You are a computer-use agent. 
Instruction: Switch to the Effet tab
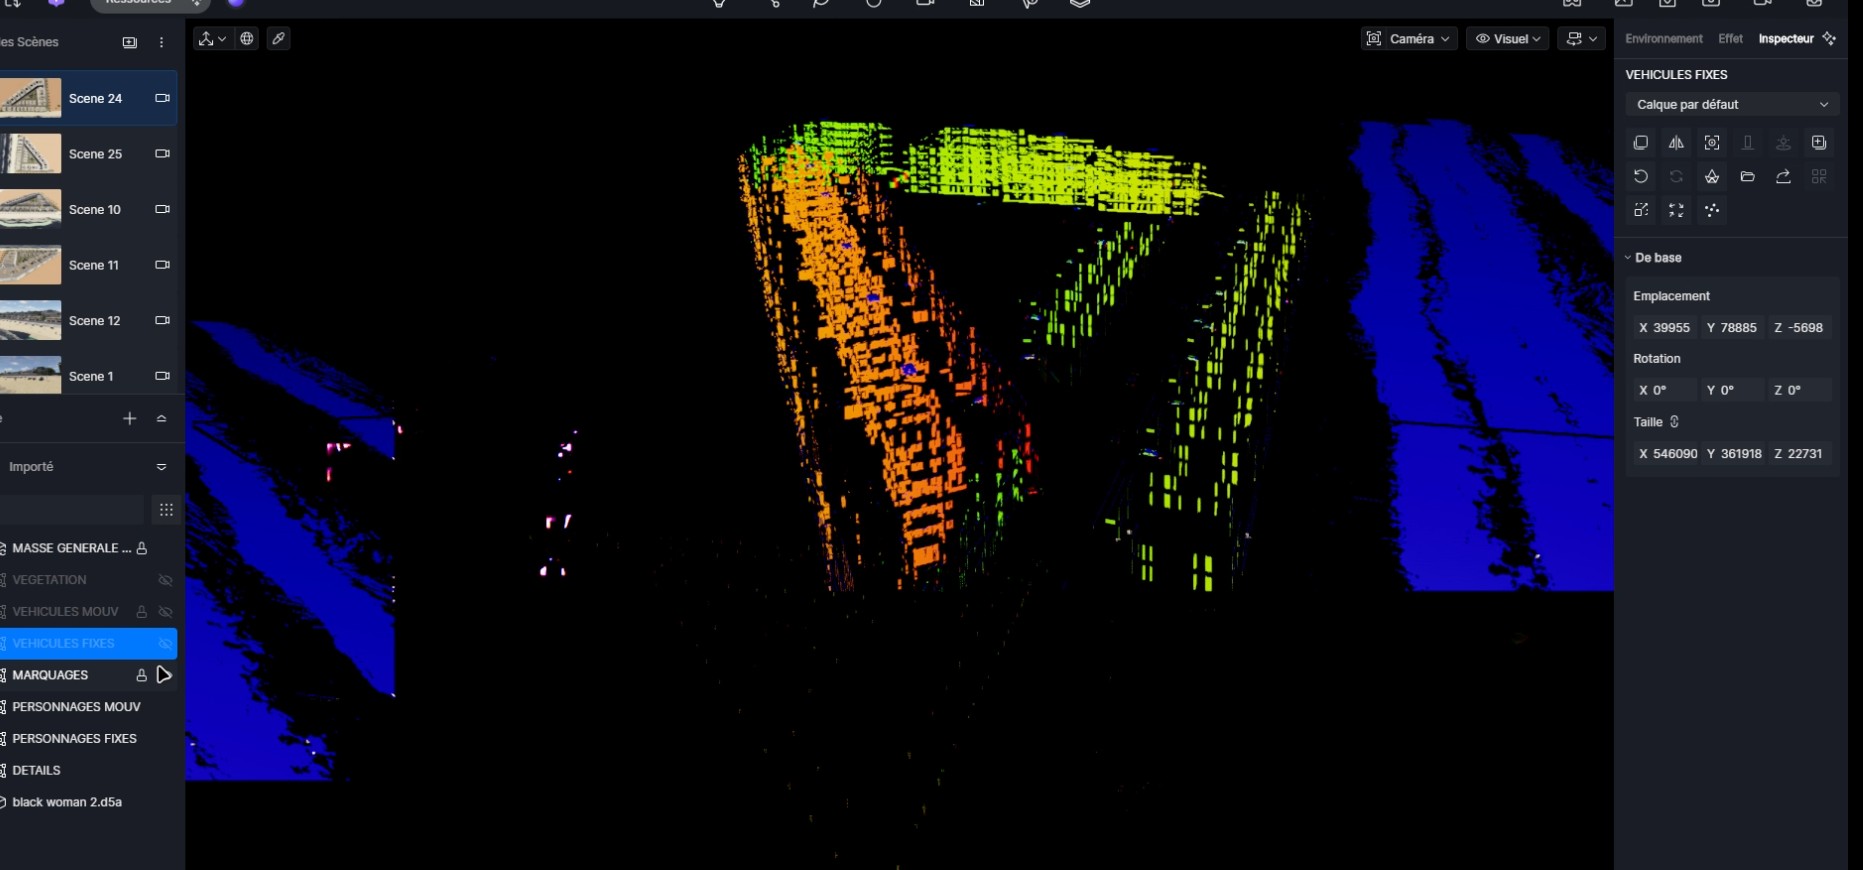(x=1730, y=39)
